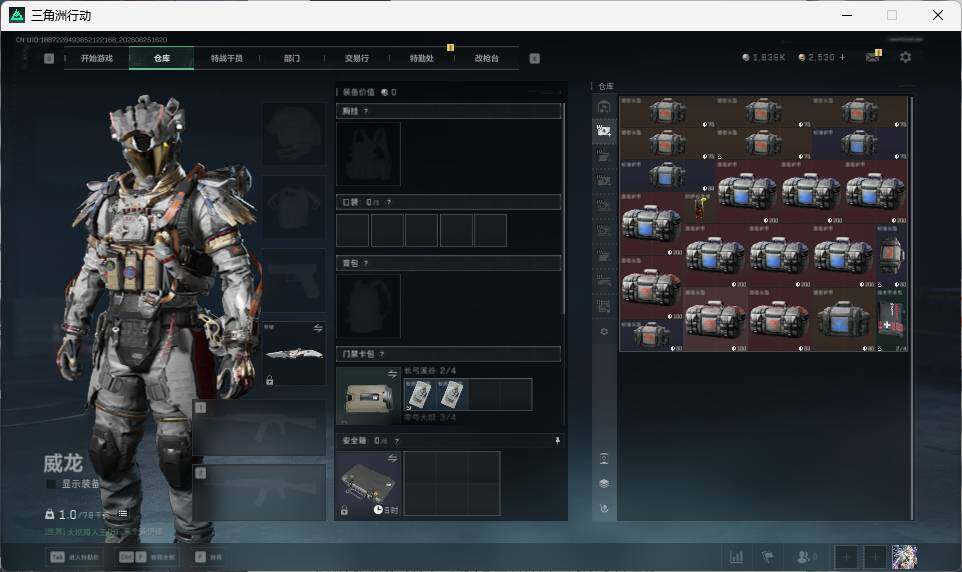This screenshot has height=572, width=962.
Task: Select the first keycard in 长弓溪谷 row
Action: click(x=420, y=394)
